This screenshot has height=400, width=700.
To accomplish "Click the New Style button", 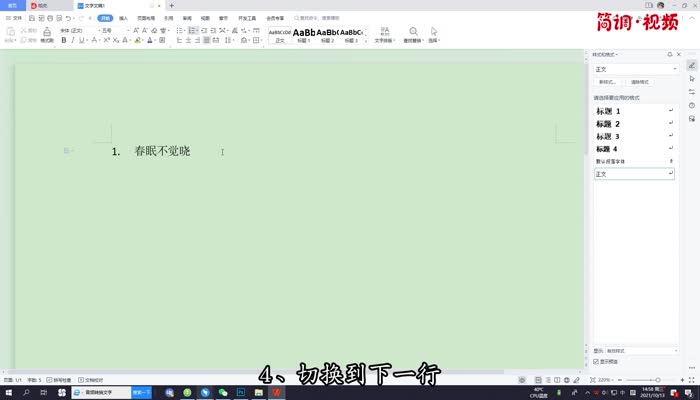I will tap(607, 82).
